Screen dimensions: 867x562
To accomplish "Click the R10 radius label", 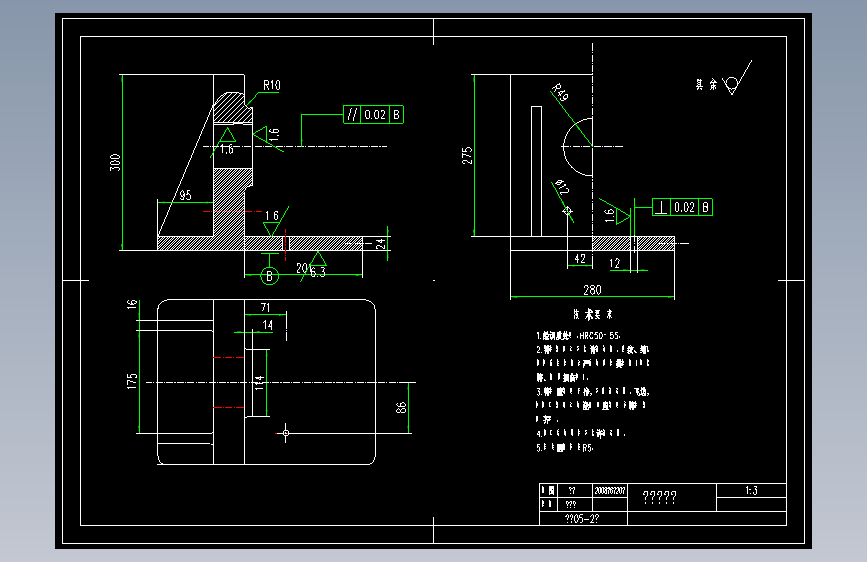I will coord(271,85).
